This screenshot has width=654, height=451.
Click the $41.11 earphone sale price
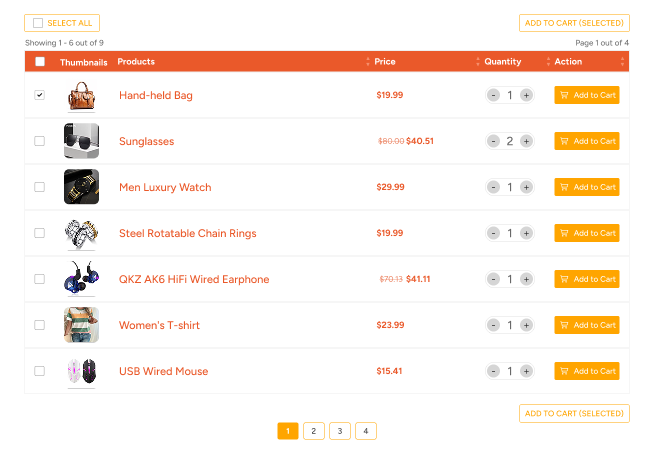click(418, 279)
